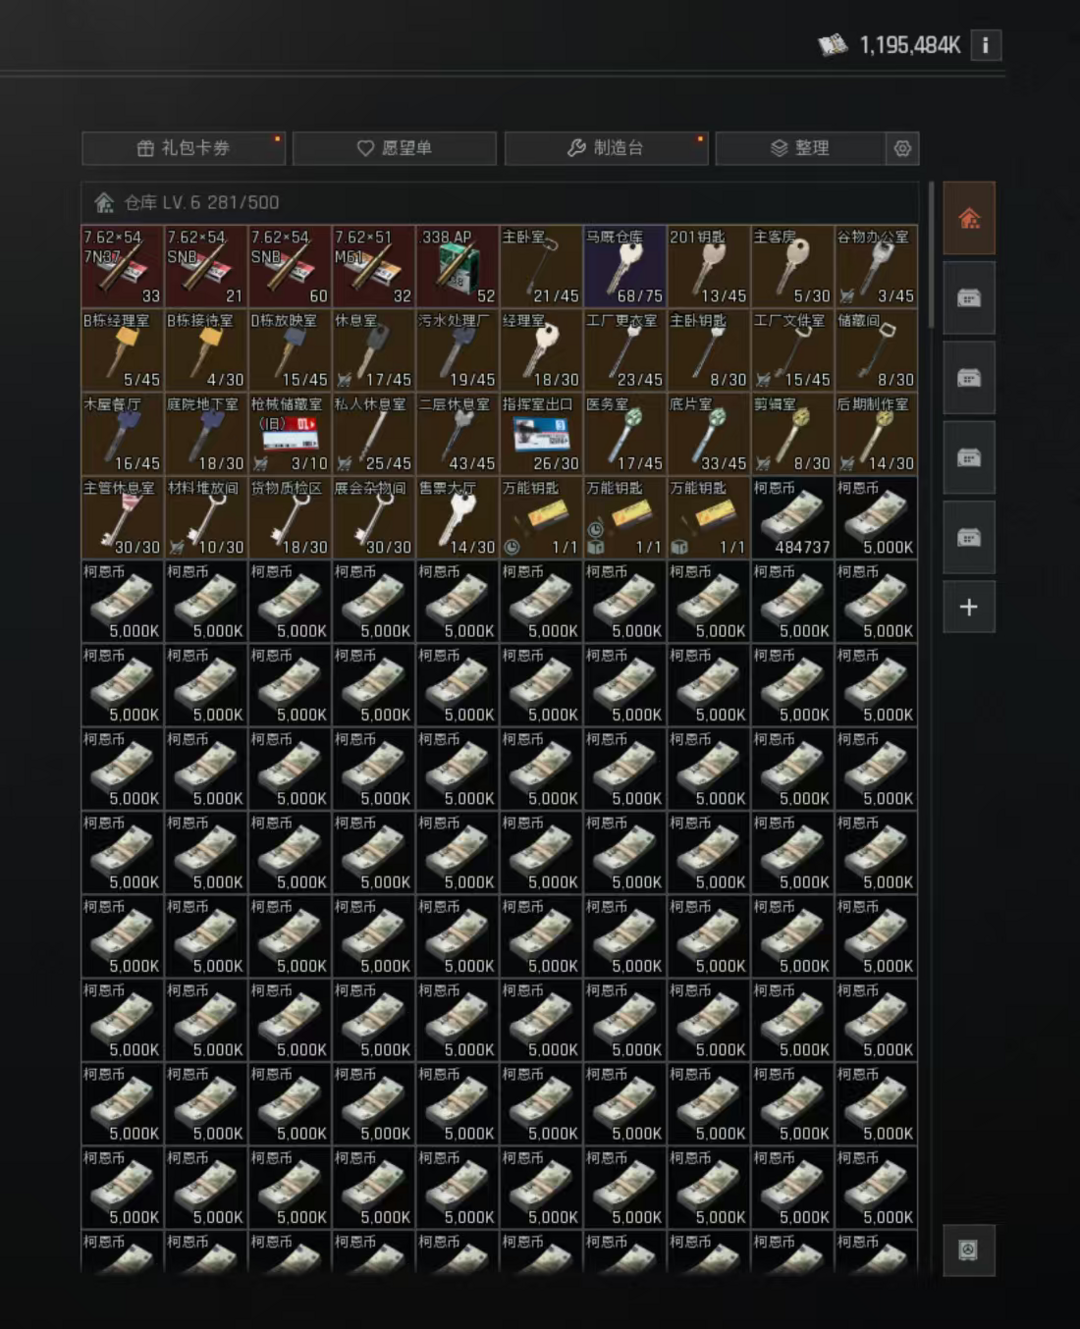The width and height of the screenshot is (1080, 1329).
Task: Add new storage container with plus icon
Action: (x=969, y=607)
